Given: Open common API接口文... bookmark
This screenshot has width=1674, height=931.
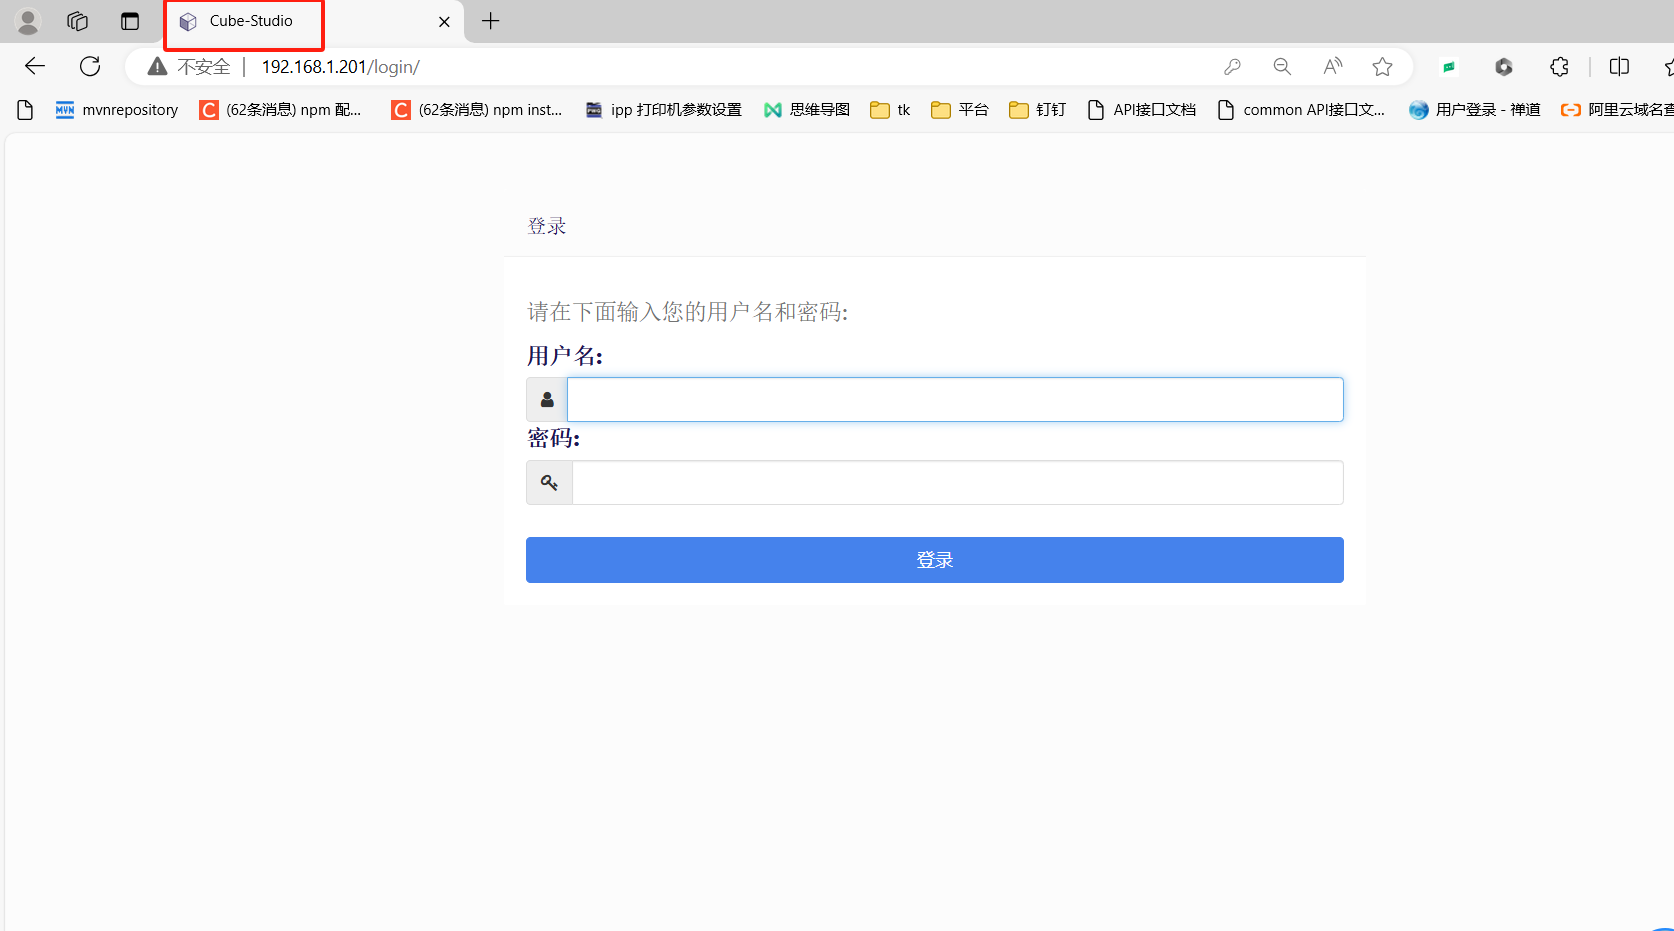Looking at the screenshot, I should coord(1301,110).
